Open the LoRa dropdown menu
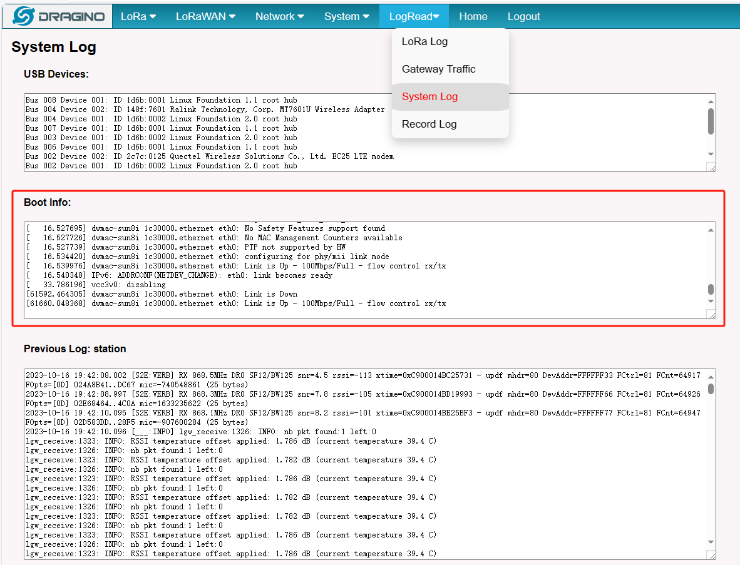740x565 pixels. tap(138, 17)
